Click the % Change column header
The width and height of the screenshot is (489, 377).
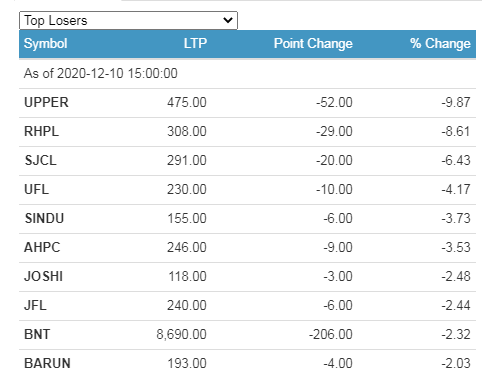(440, 44)
